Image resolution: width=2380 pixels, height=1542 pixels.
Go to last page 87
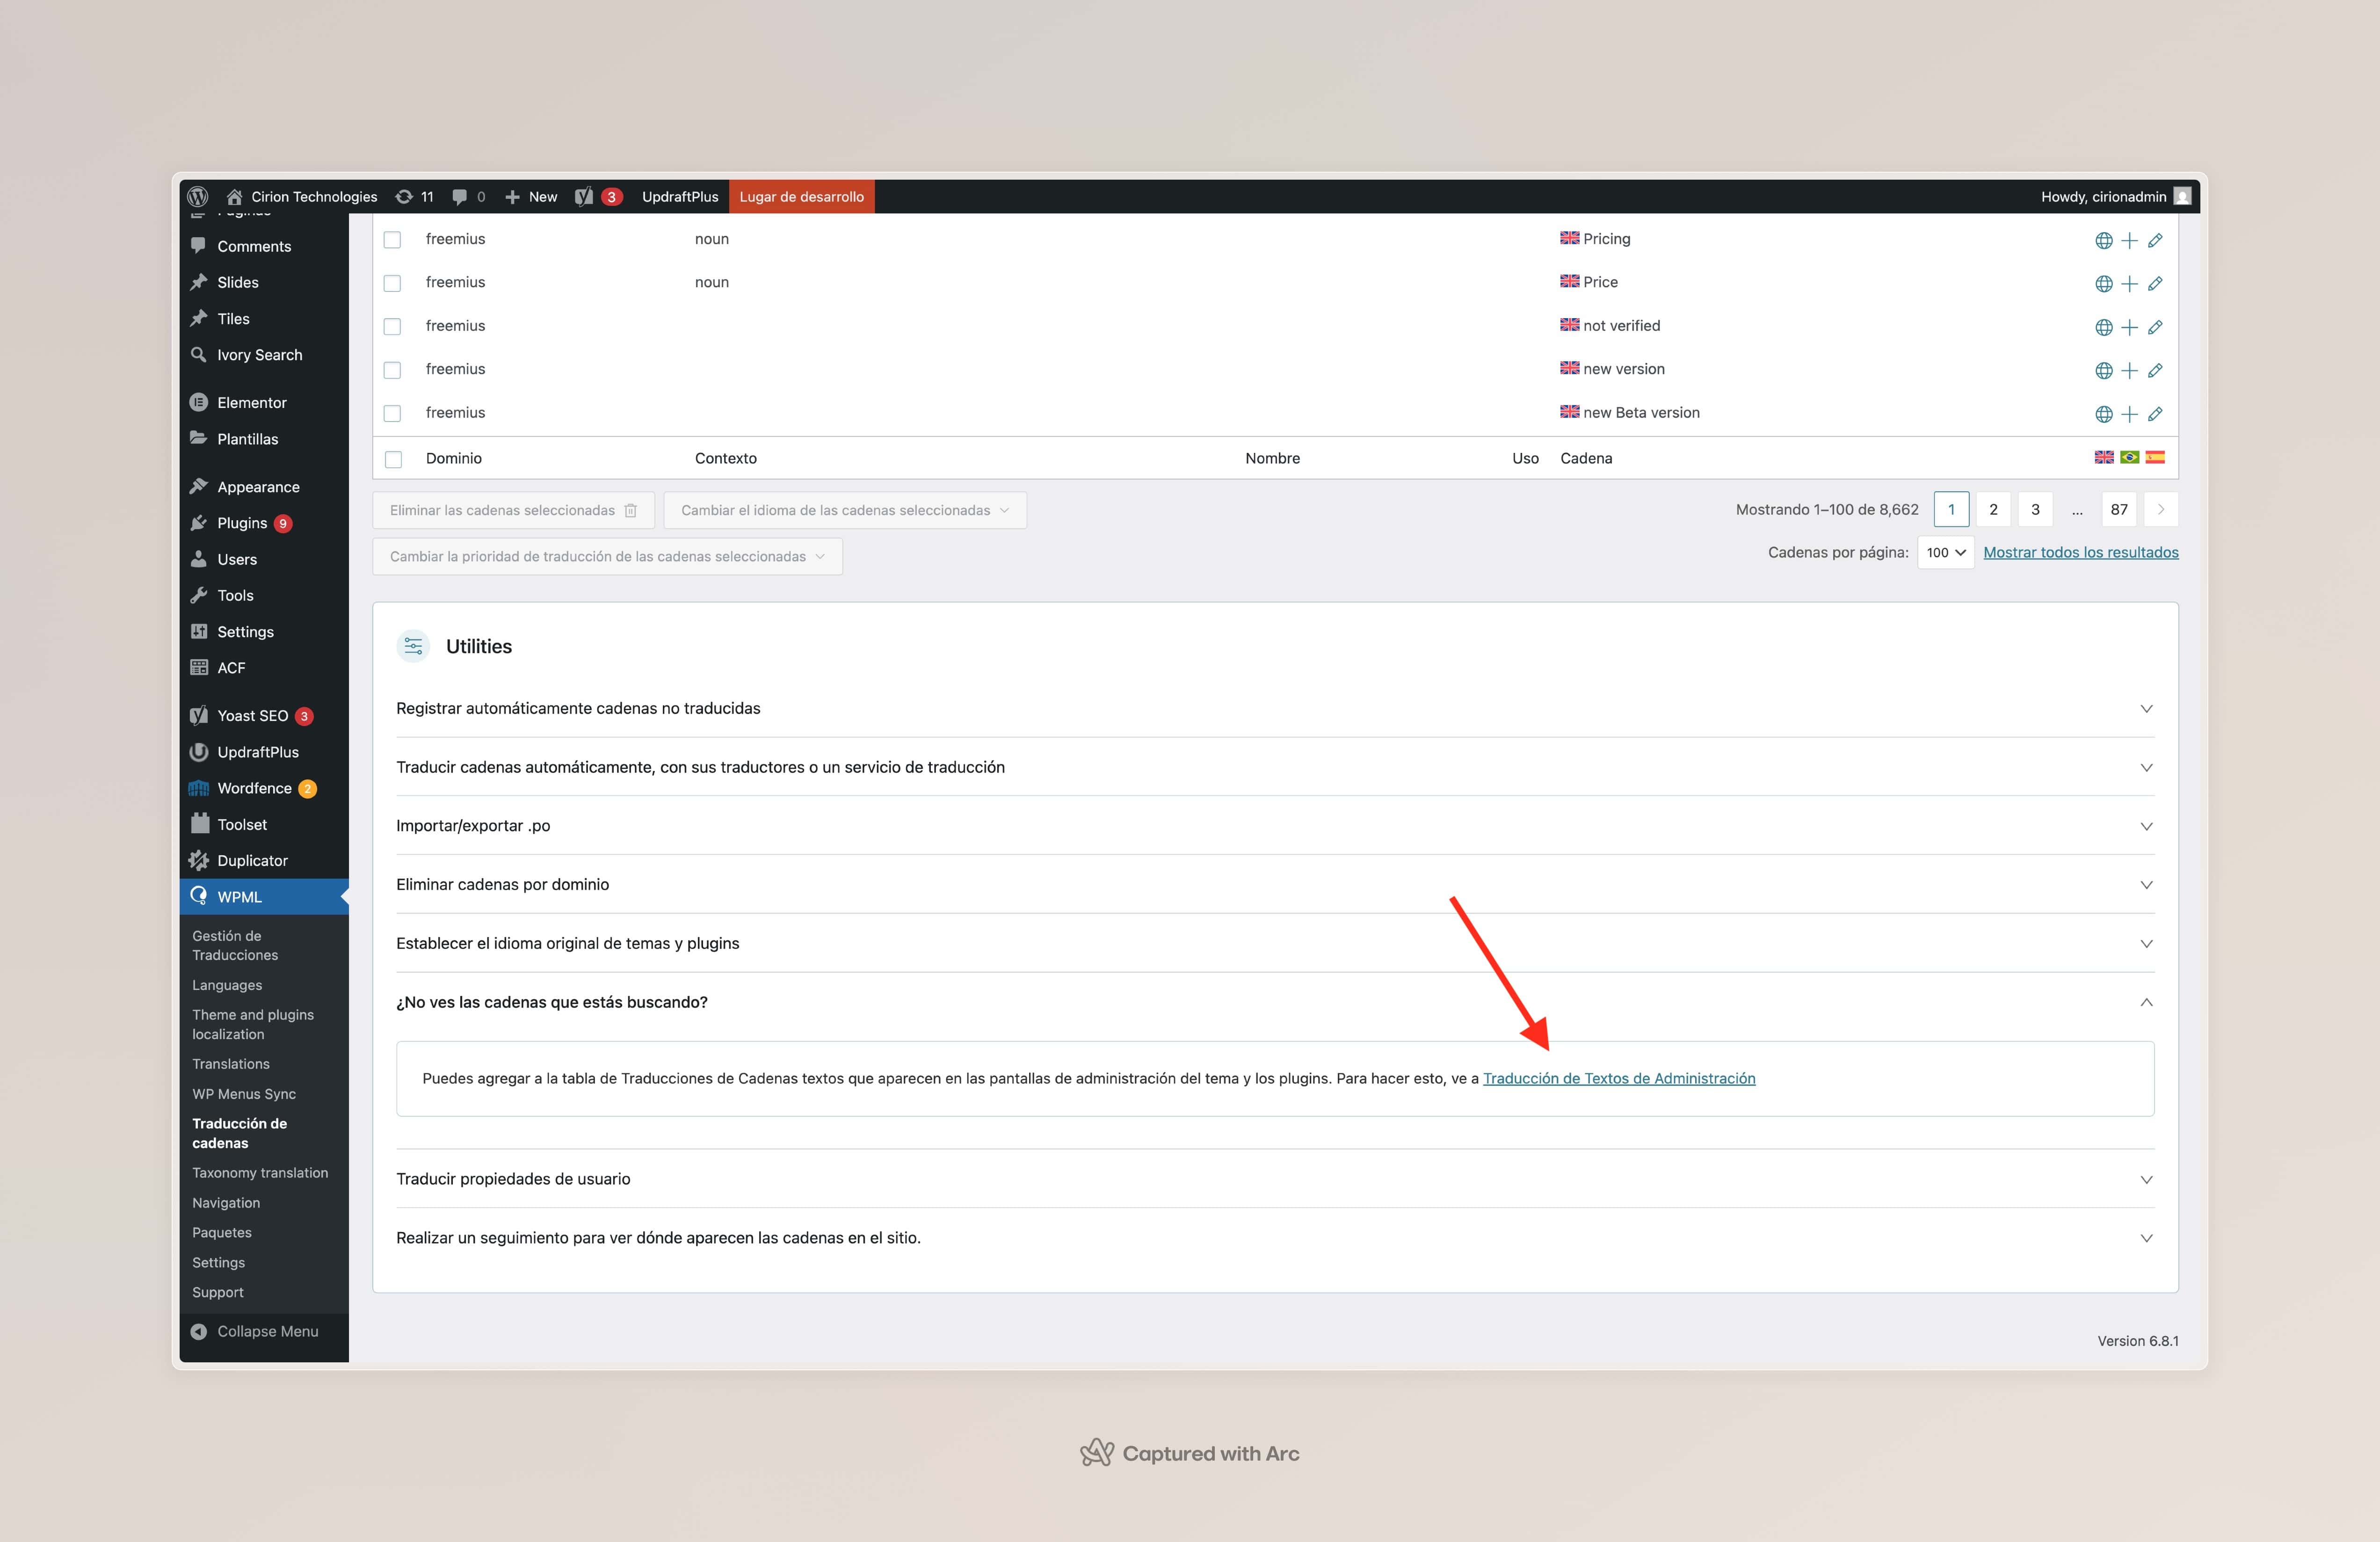[2119, 510]
